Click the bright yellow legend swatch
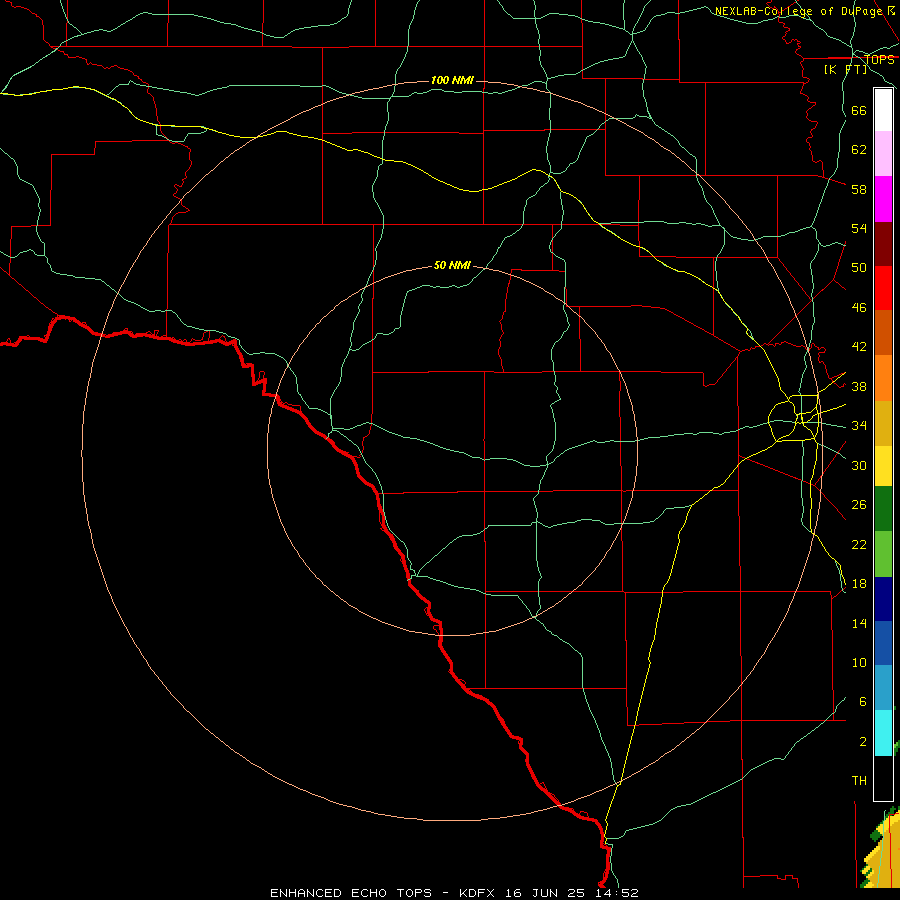This screenshot has width=900, height=900. [883, 466]
